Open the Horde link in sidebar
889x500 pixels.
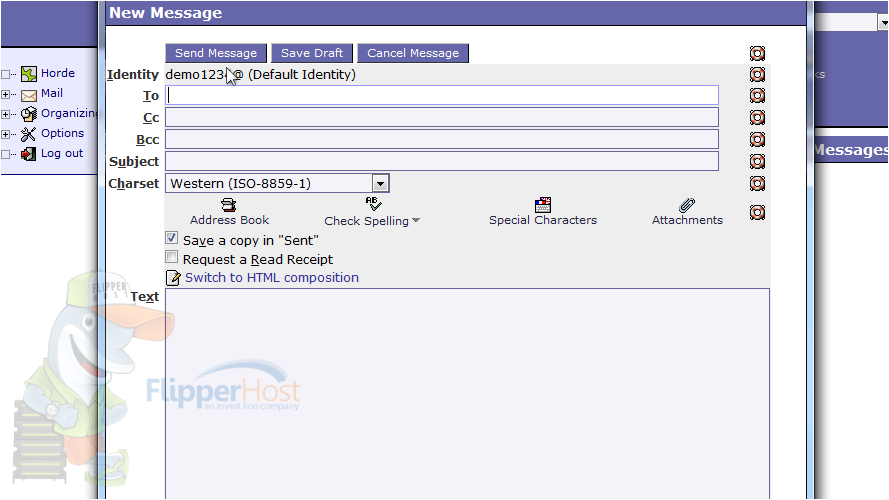click(x=58, y=73)
